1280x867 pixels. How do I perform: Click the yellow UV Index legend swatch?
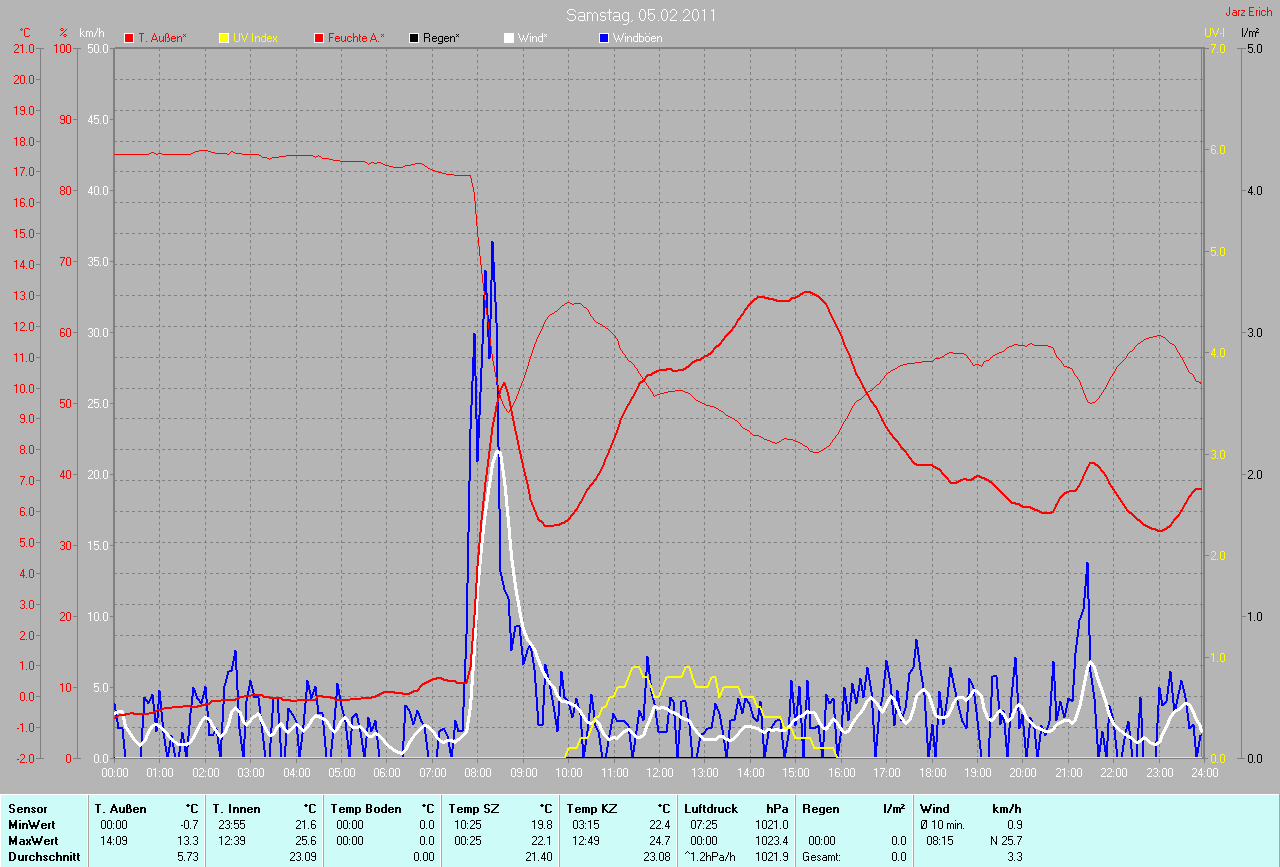[x=224, y=38]
